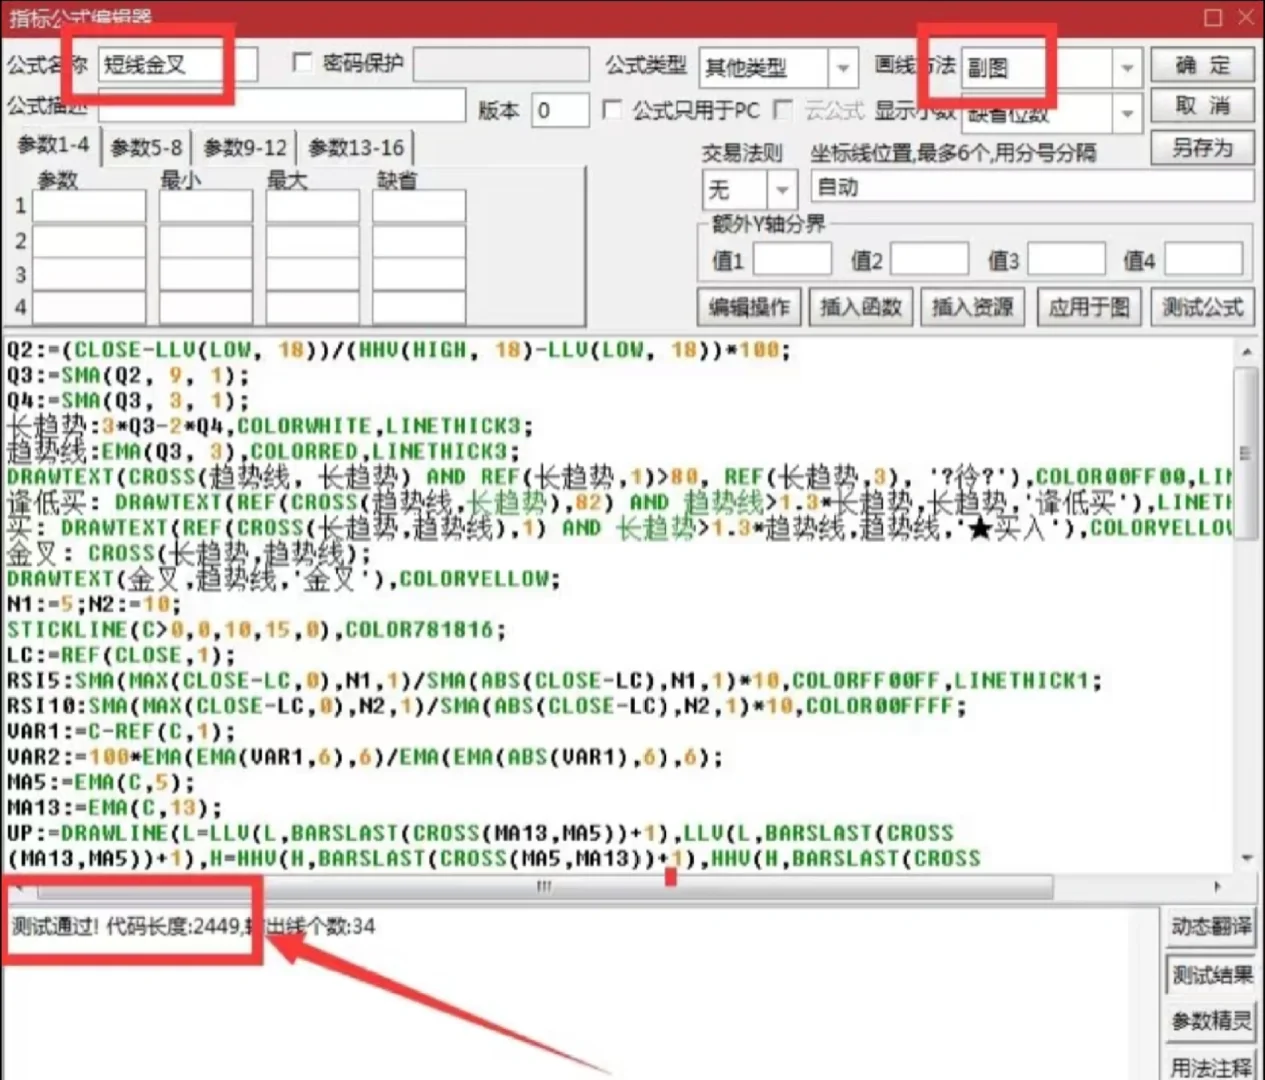Expand the 画线方法 dropdown showing 副图
The height and width of the screenshot is (1080, 1265).
(1127, 67)
